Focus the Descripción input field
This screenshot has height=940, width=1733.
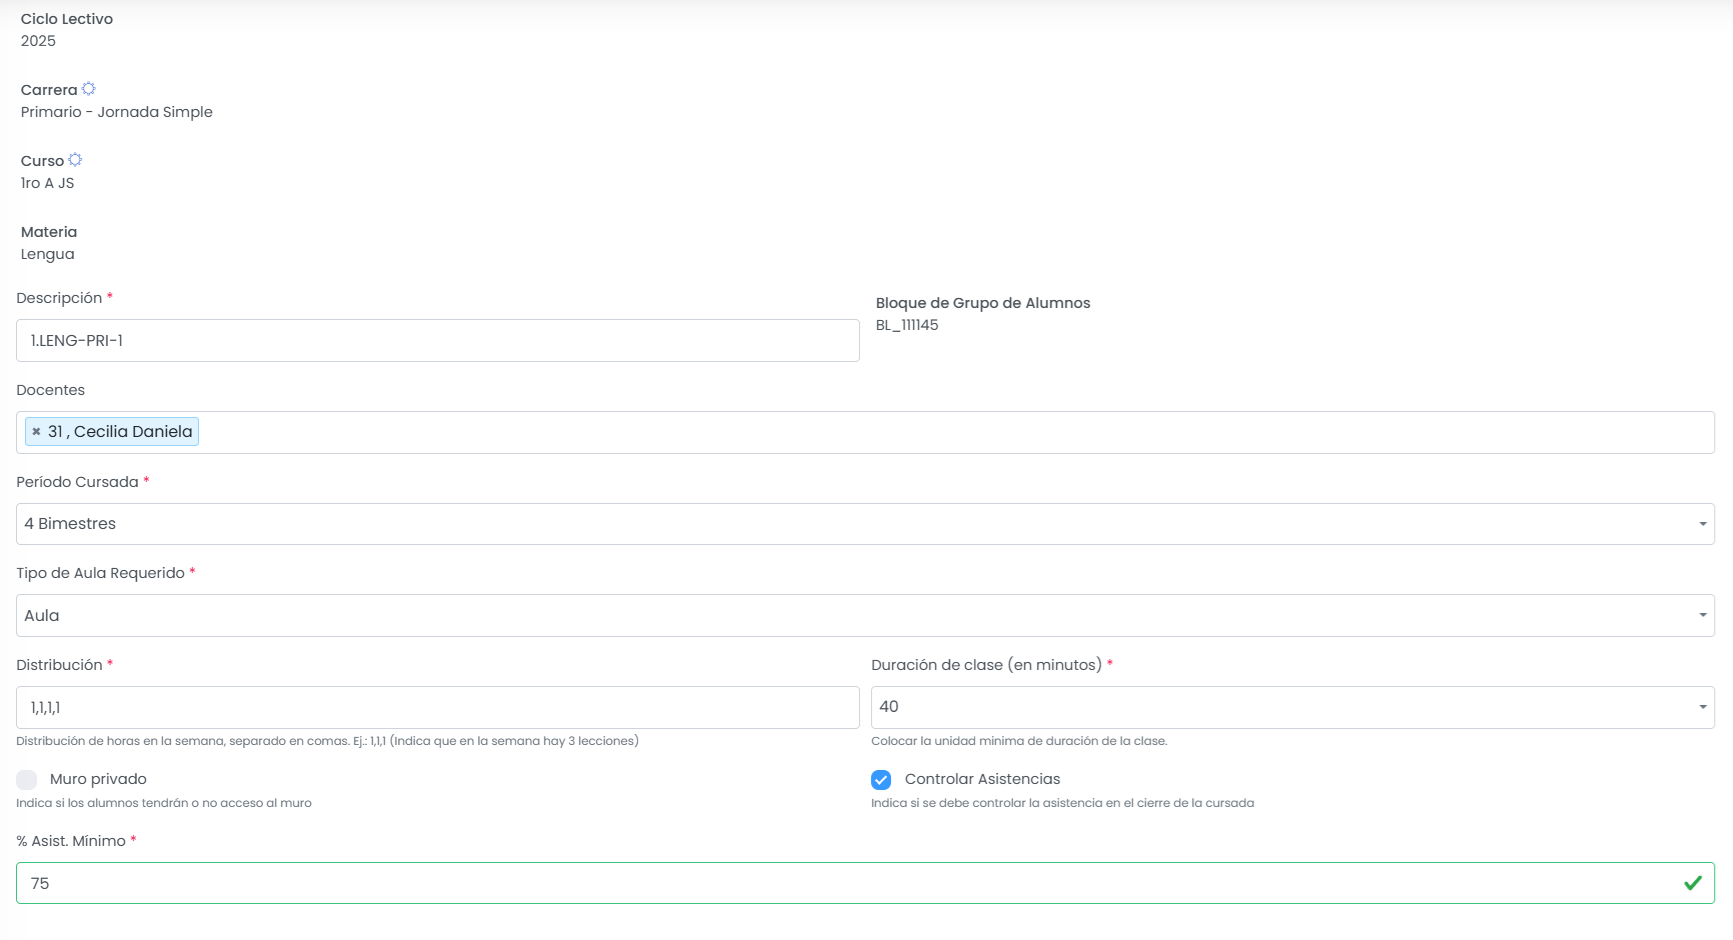click(438, 341)
